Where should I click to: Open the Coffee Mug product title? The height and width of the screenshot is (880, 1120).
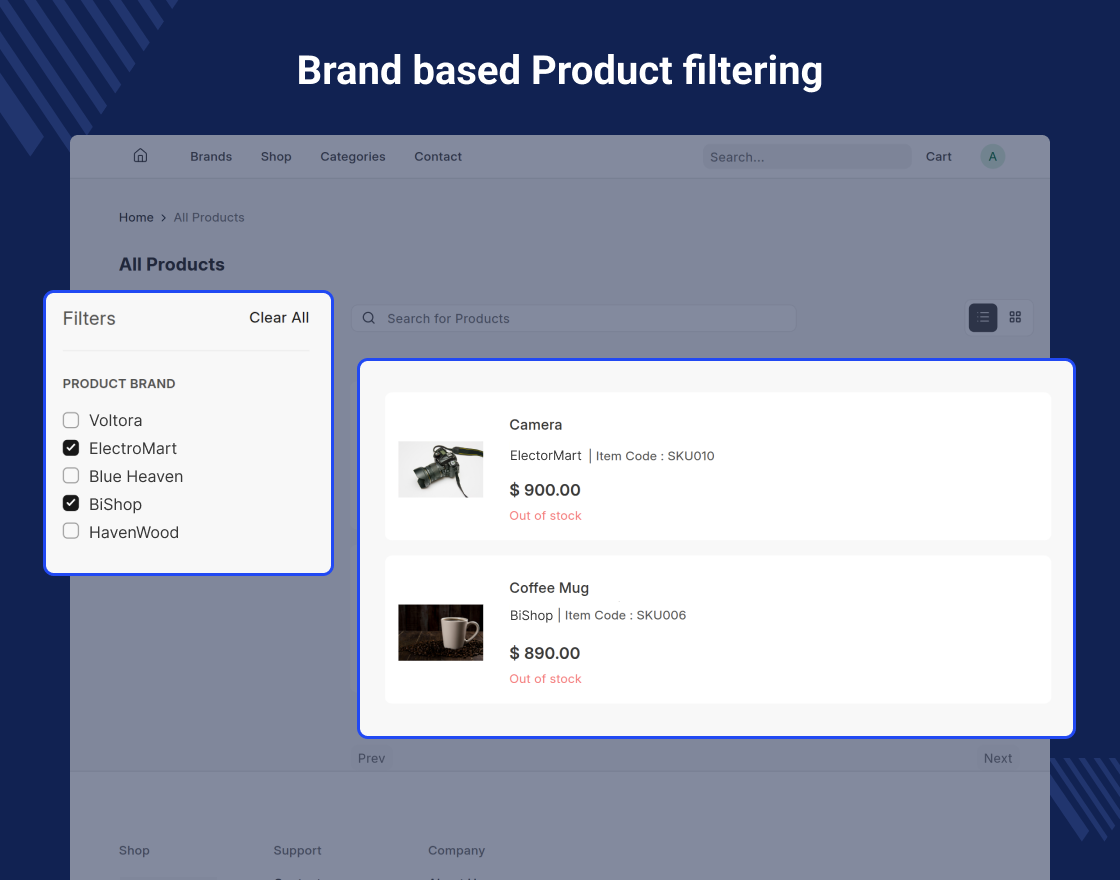[x=549, y=588]
